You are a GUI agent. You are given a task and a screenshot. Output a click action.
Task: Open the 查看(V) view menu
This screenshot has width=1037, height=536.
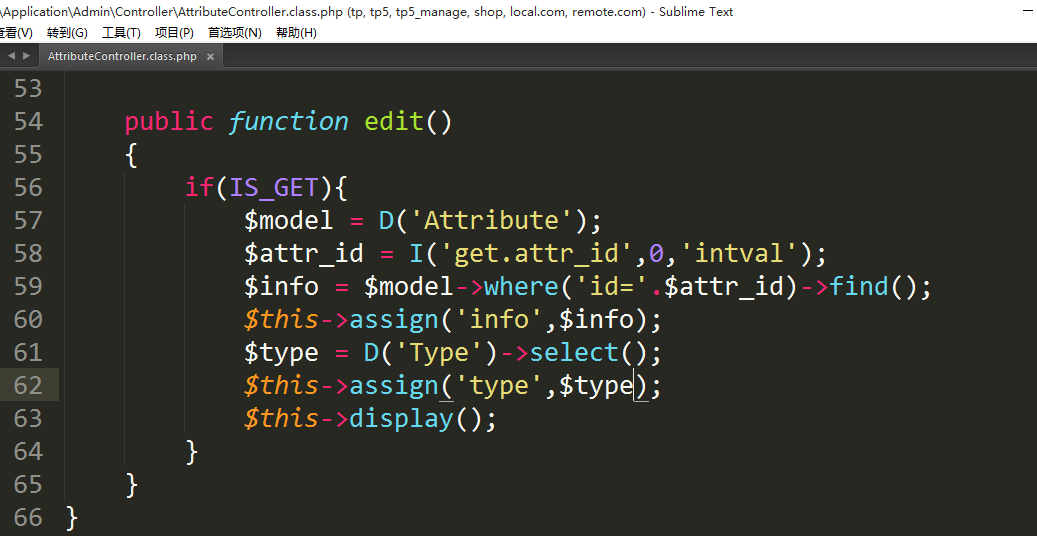(x=14, y=33)
